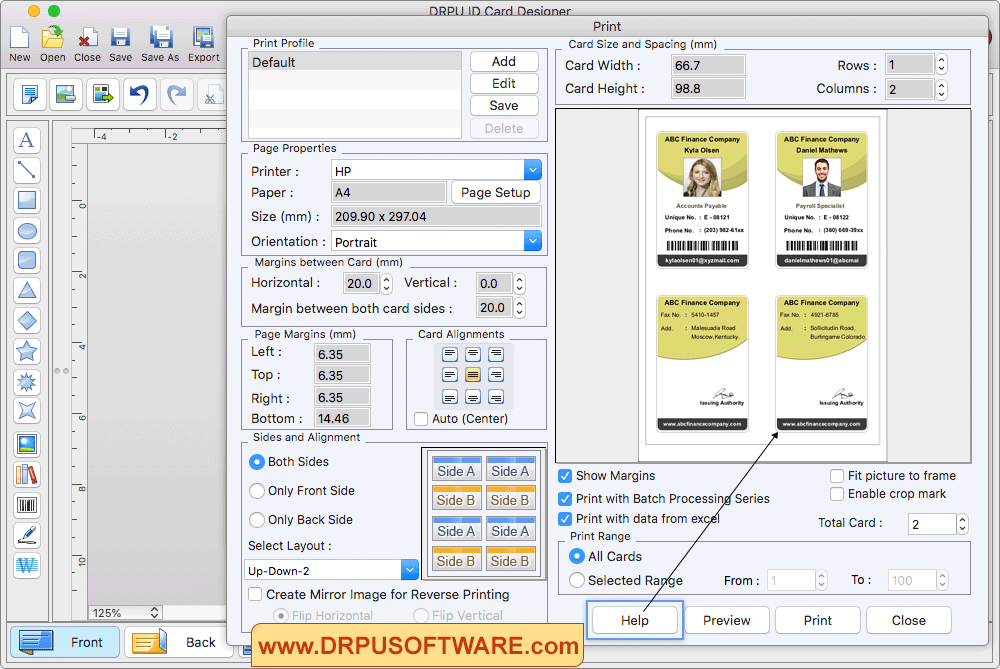Select the Signature tool
Screen dimensions: 1000x669
pos(27,535)
